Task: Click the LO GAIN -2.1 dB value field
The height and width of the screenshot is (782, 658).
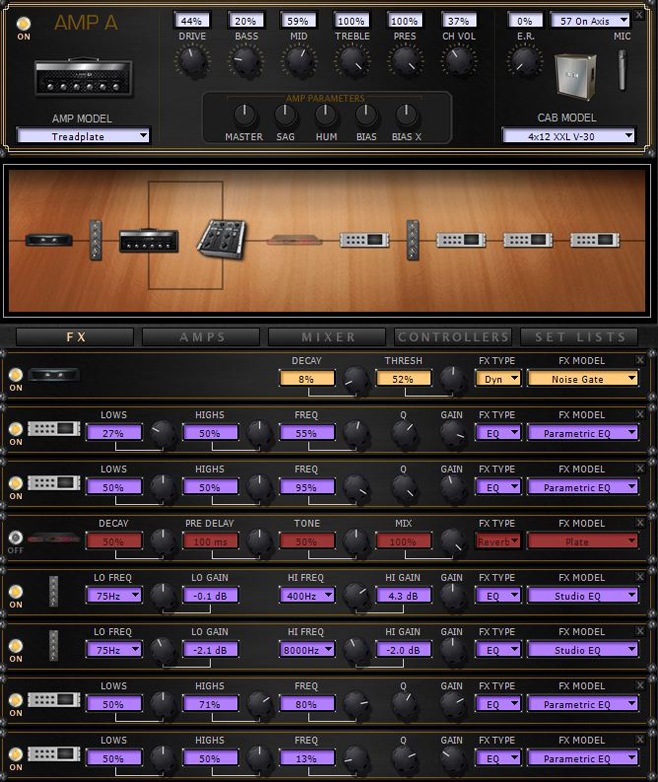Action: tap(210, 650)
